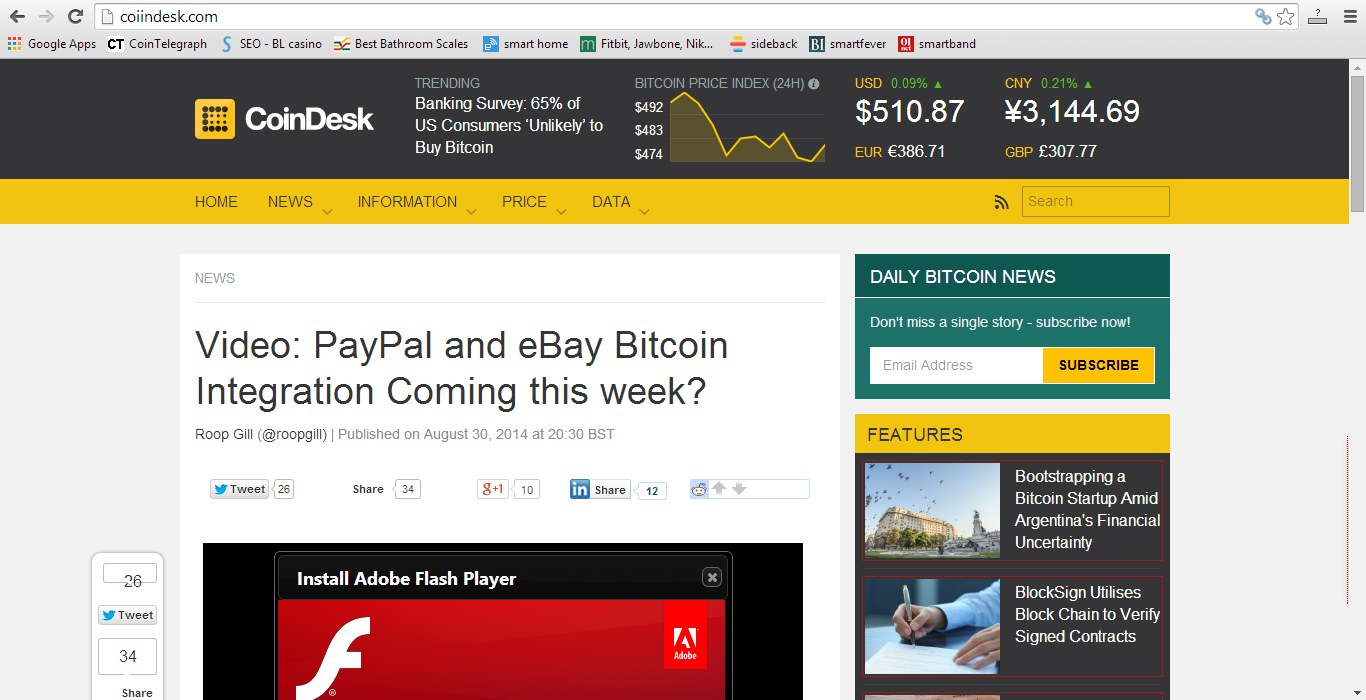The image size is (1366, 700).
Task: Click the FEATURES section header
Action: (x=1012, y=434)
